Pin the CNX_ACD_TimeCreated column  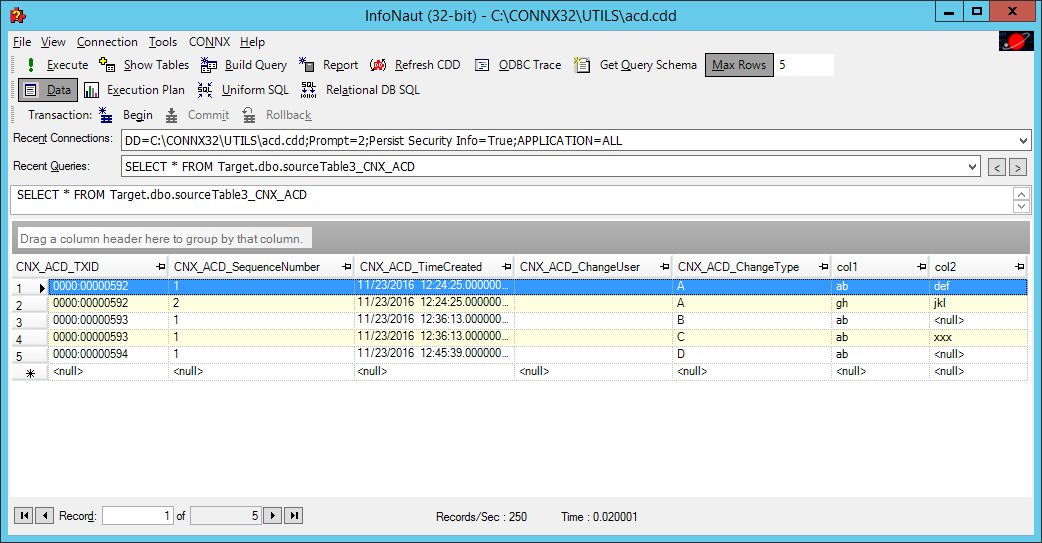(506, 267)
